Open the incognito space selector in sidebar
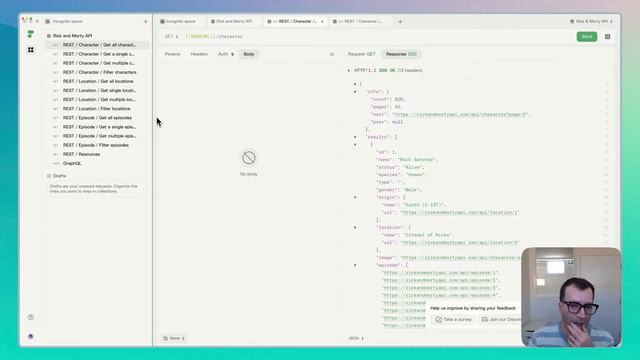Screen dimensions: 640x360 [63, 21]
